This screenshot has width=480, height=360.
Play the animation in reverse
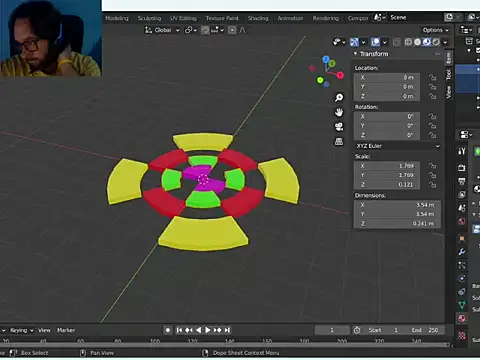[x=198, y=330]
